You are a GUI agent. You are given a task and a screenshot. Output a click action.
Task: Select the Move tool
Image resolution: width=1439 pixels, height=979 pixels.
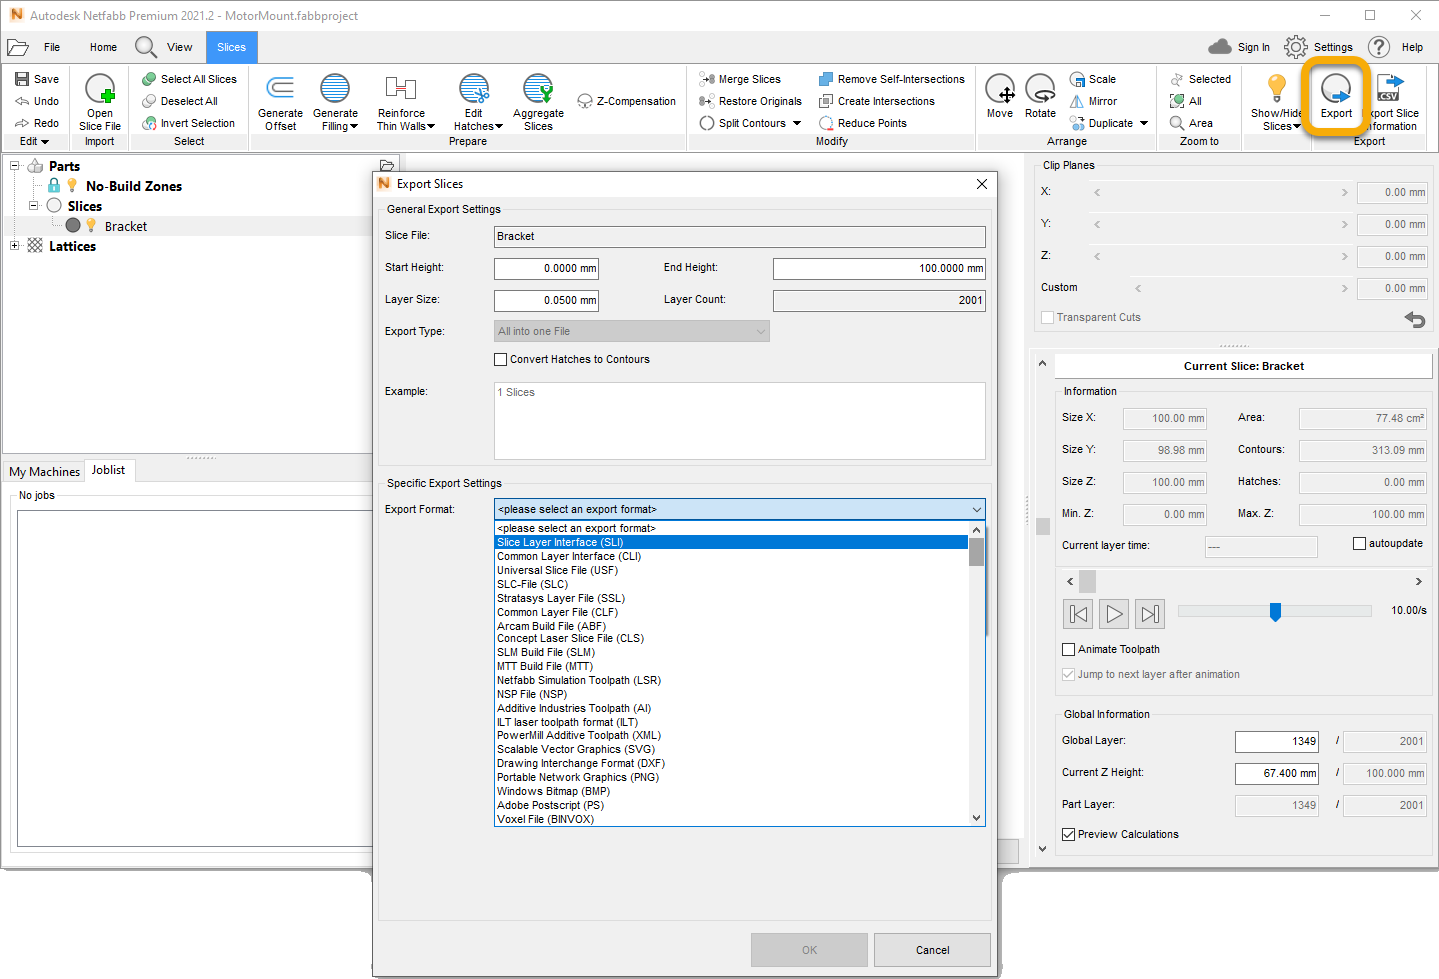pos(1000,96)
